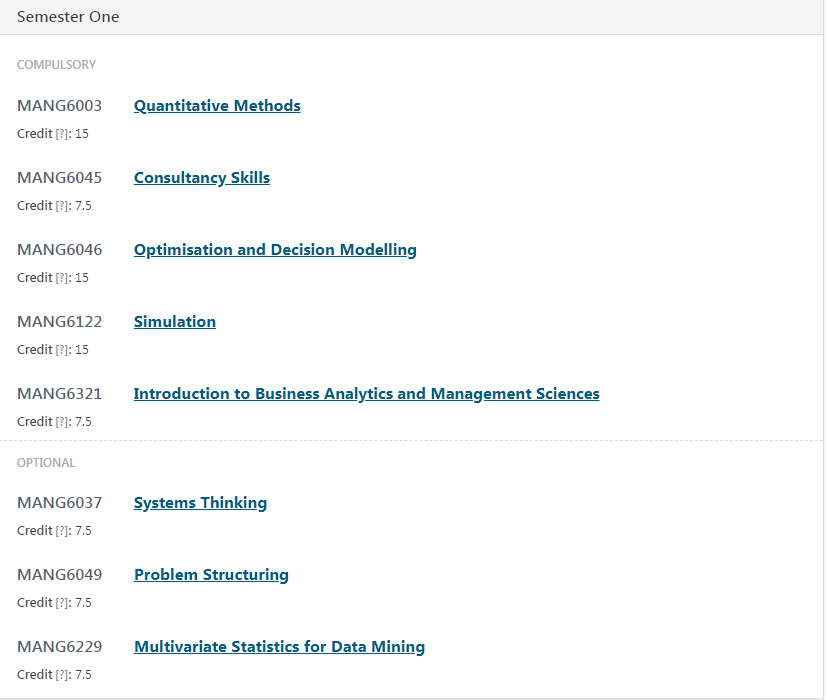This screenshot has height=700, width=826.
Task: Click the MANG6003 module code
Action: click(x=59, y=106)
